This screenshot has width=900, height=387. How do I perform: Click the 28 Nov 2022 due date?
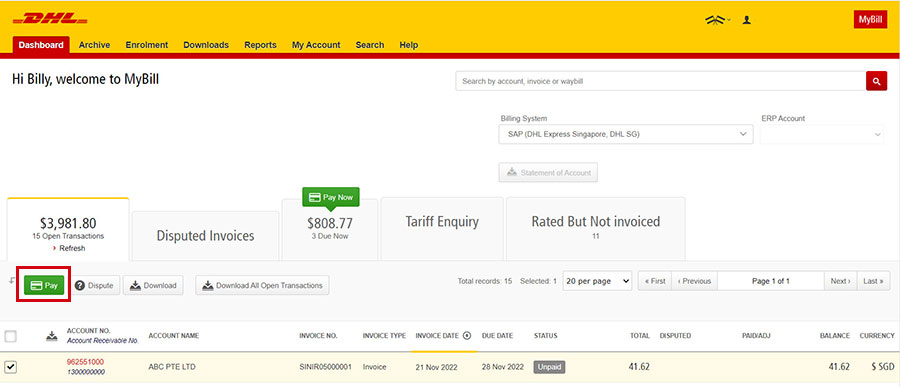[x=503, y=367]
